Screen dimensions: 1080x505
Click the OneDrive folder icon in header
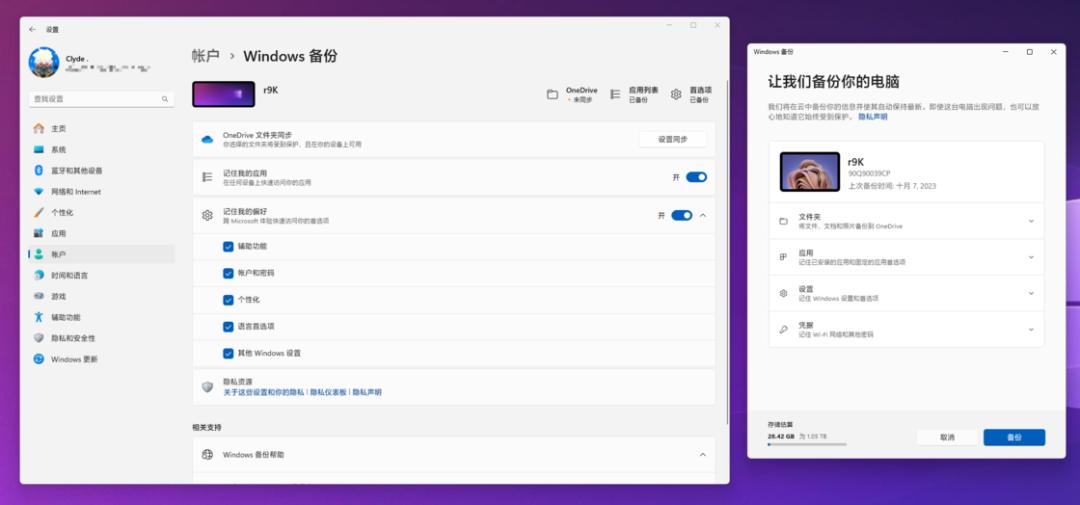click(x=552, y=94)
